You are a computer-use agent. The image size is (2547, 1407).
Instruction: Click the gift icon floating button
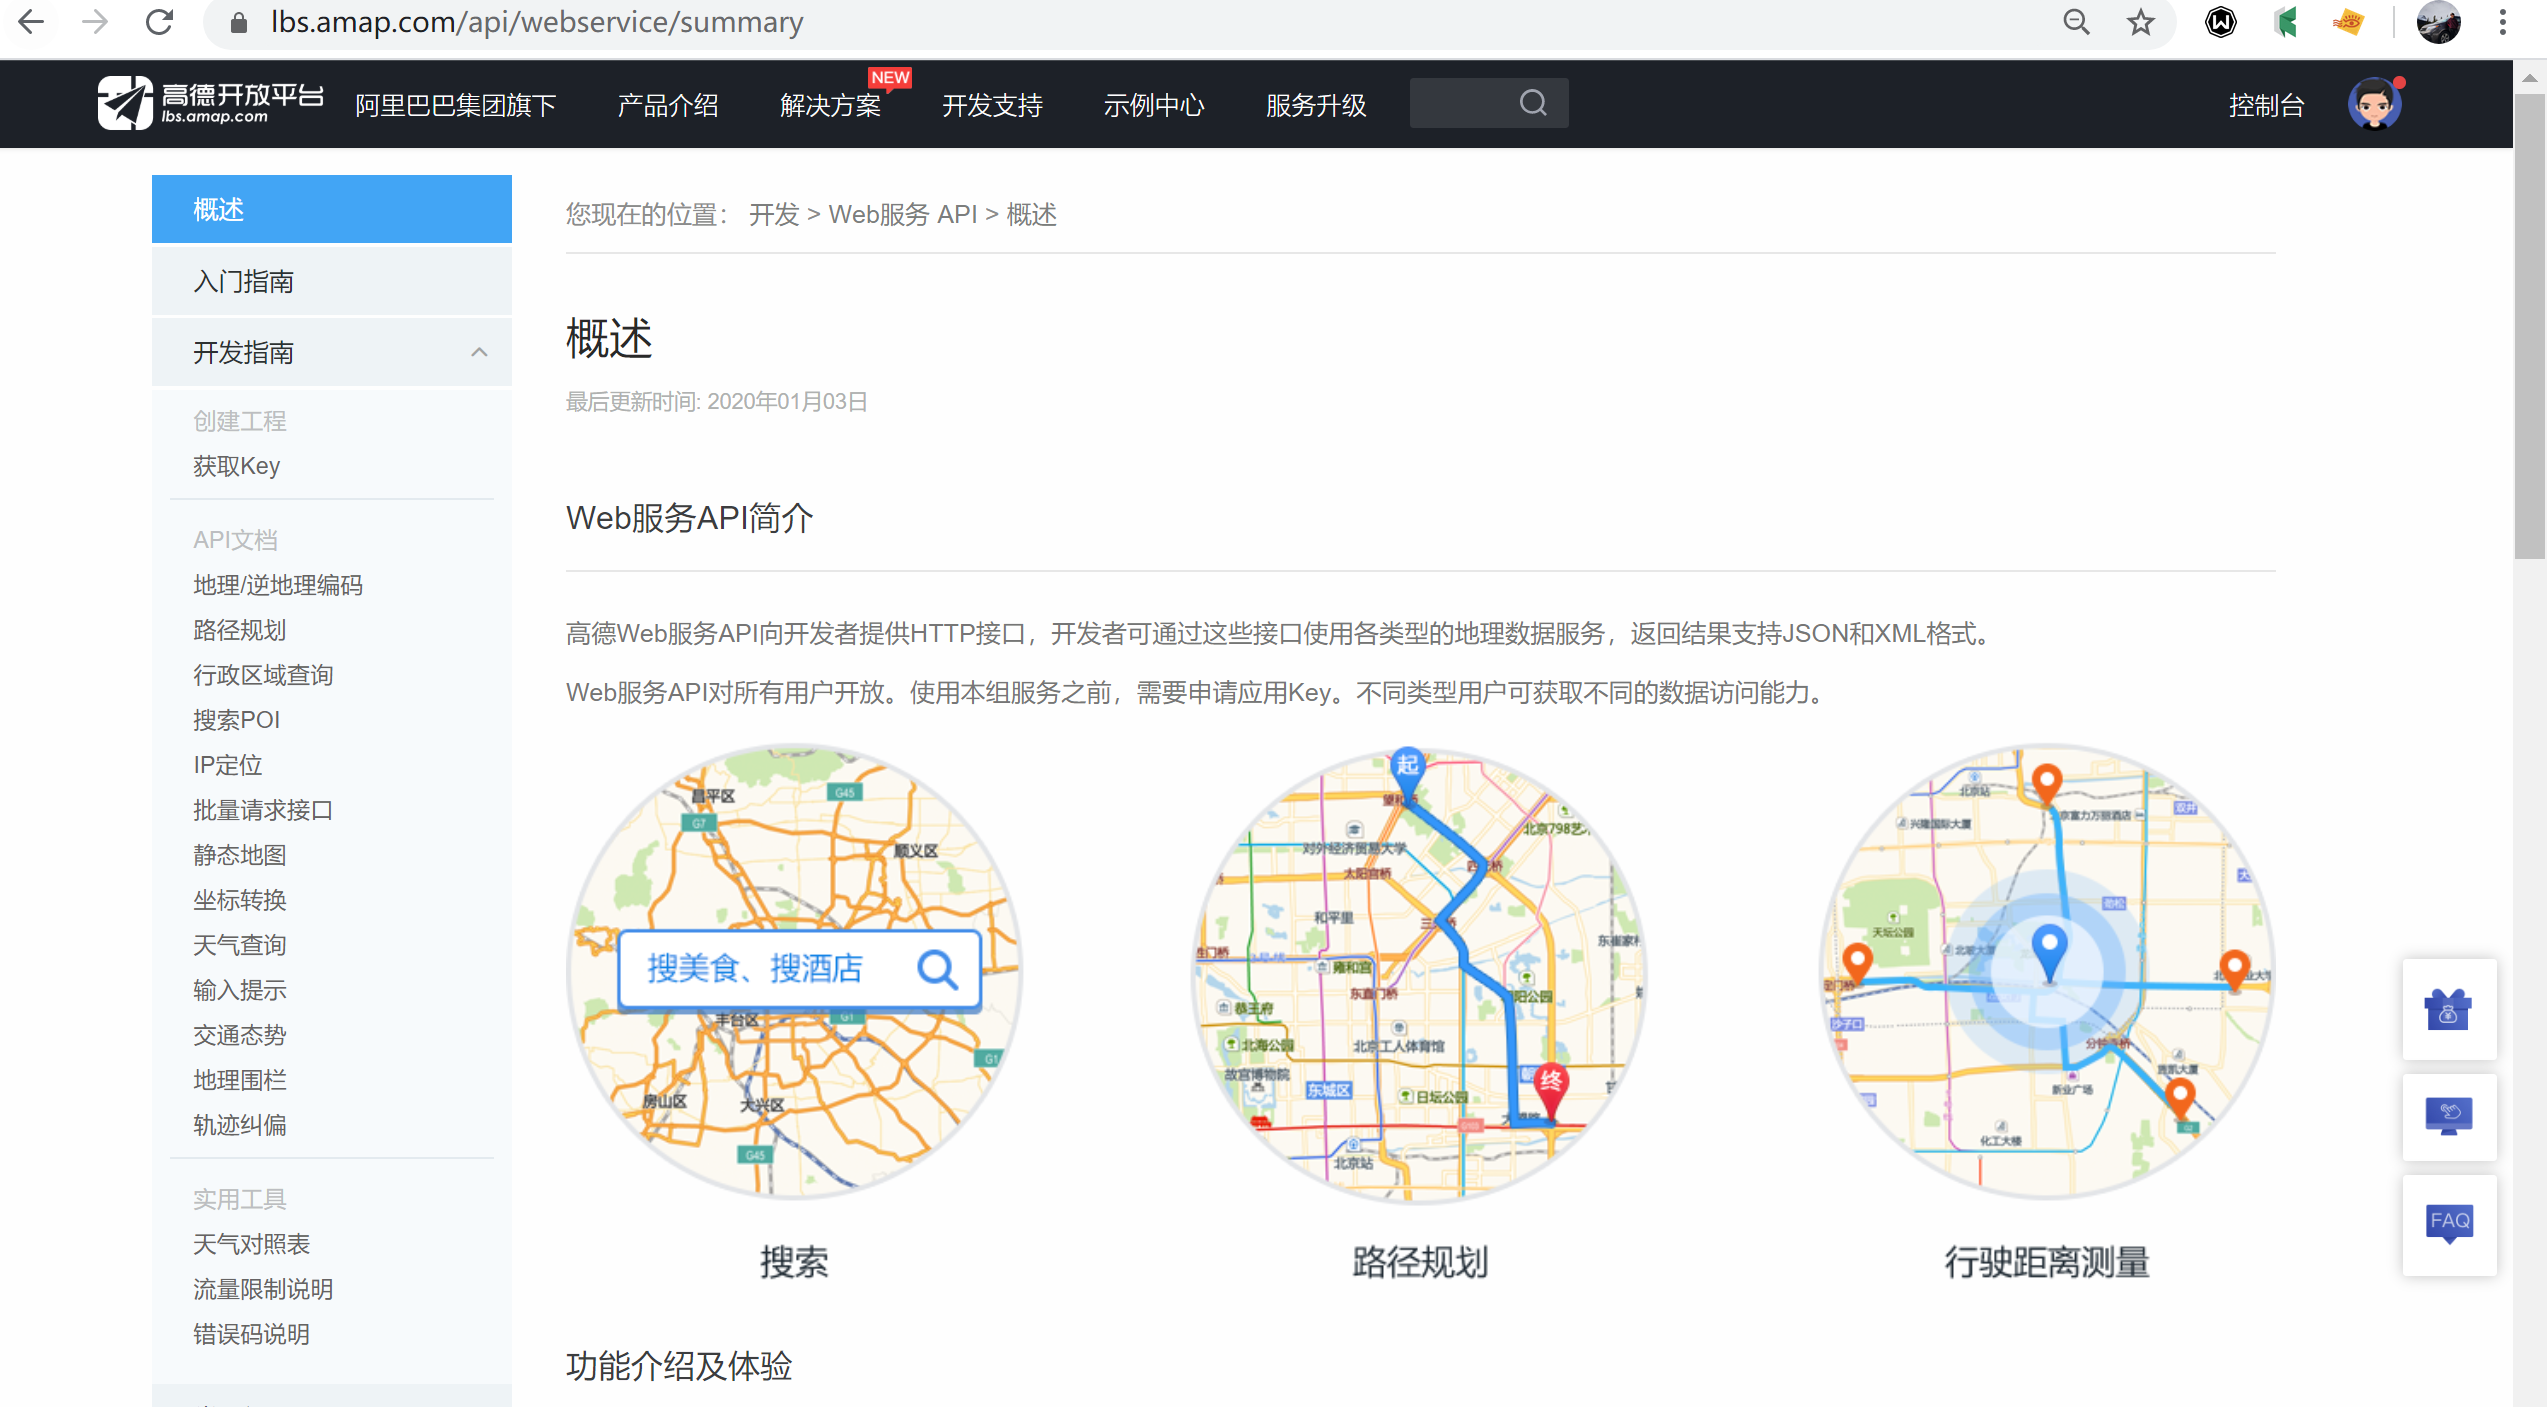pos(2449,1010)
